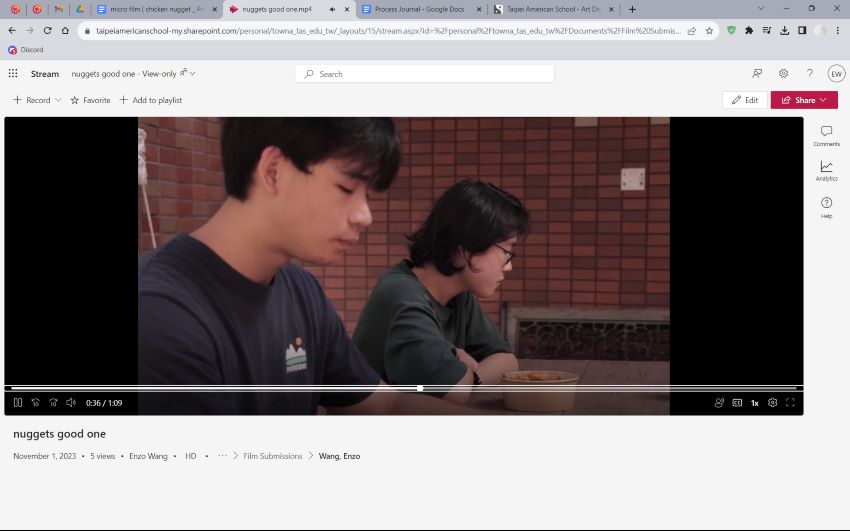Viewport: 850px width, 531px height.
Task: Open the Film Submissions breadcrumb link
Action: [x=272, y=456]
